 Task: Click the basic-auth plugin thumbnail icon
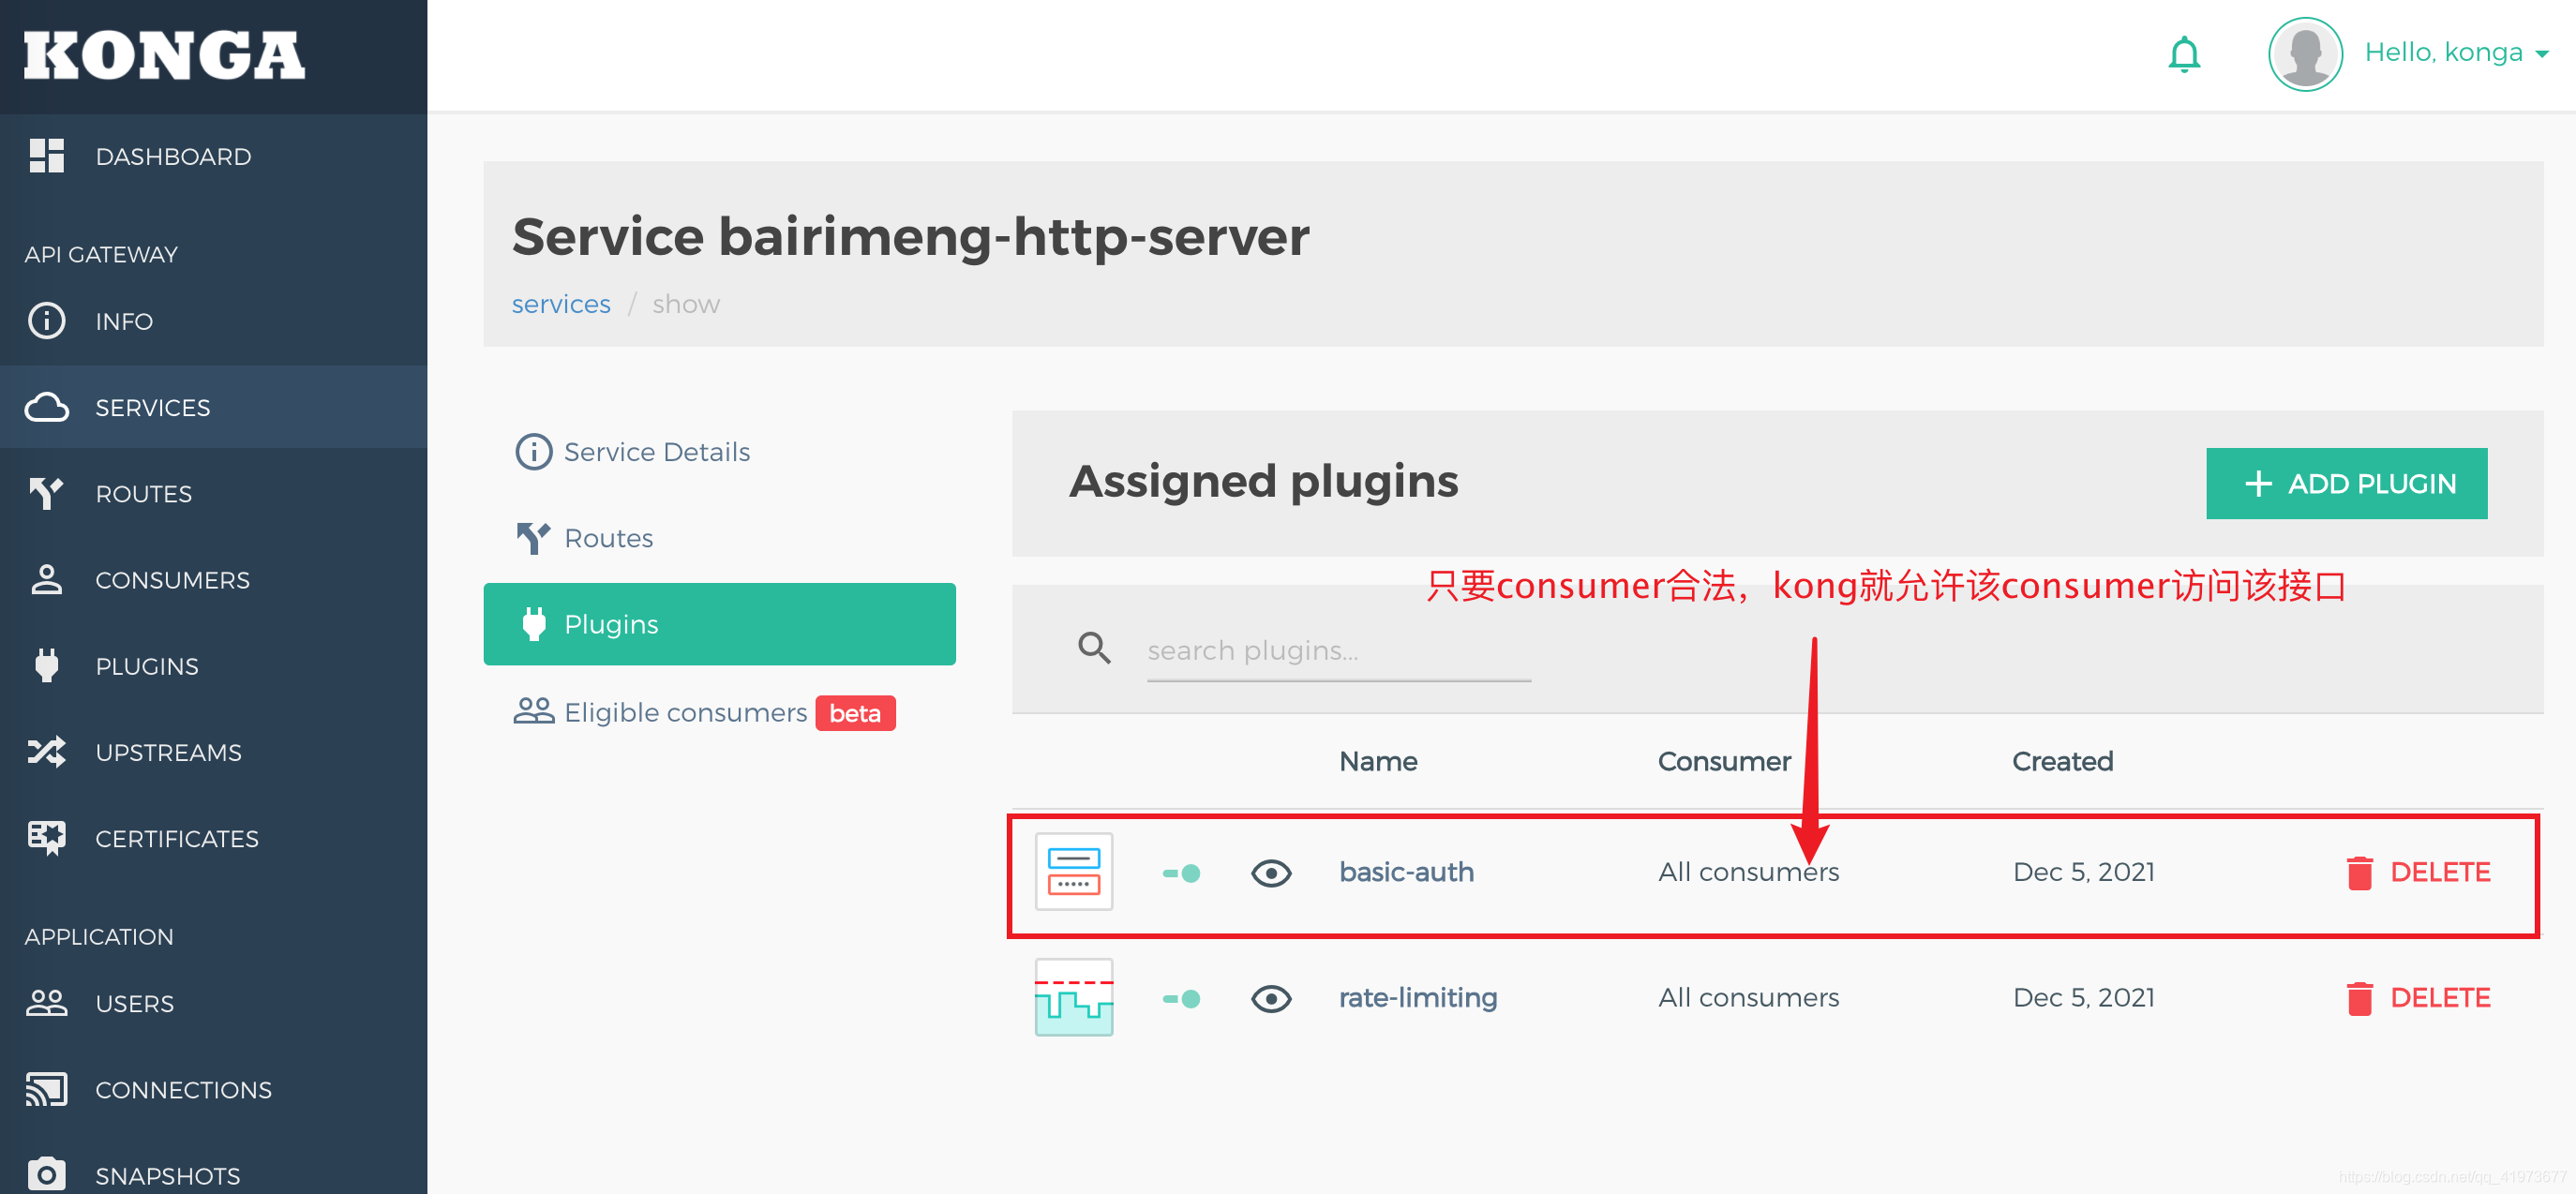(1073, 872)
